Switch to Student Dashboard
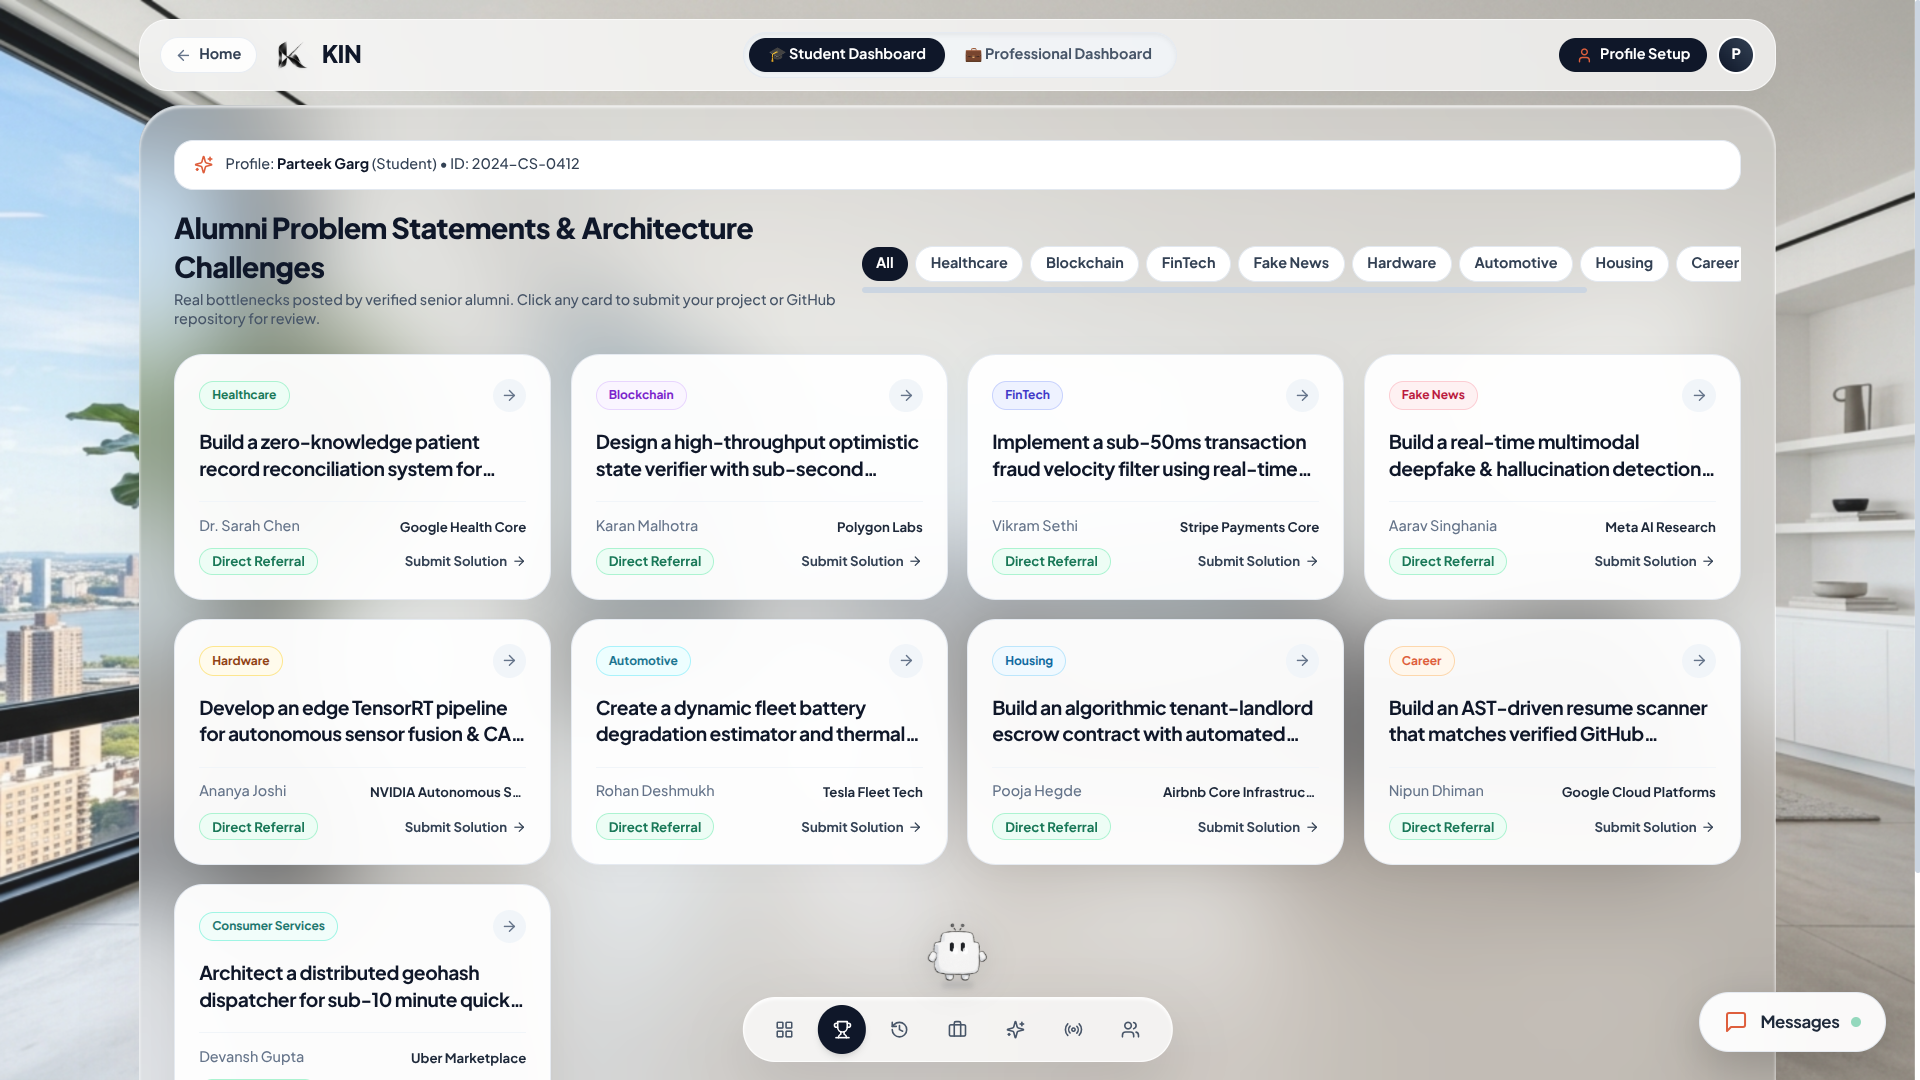Screen dimensions: 1920x1080 pos(846,55)
